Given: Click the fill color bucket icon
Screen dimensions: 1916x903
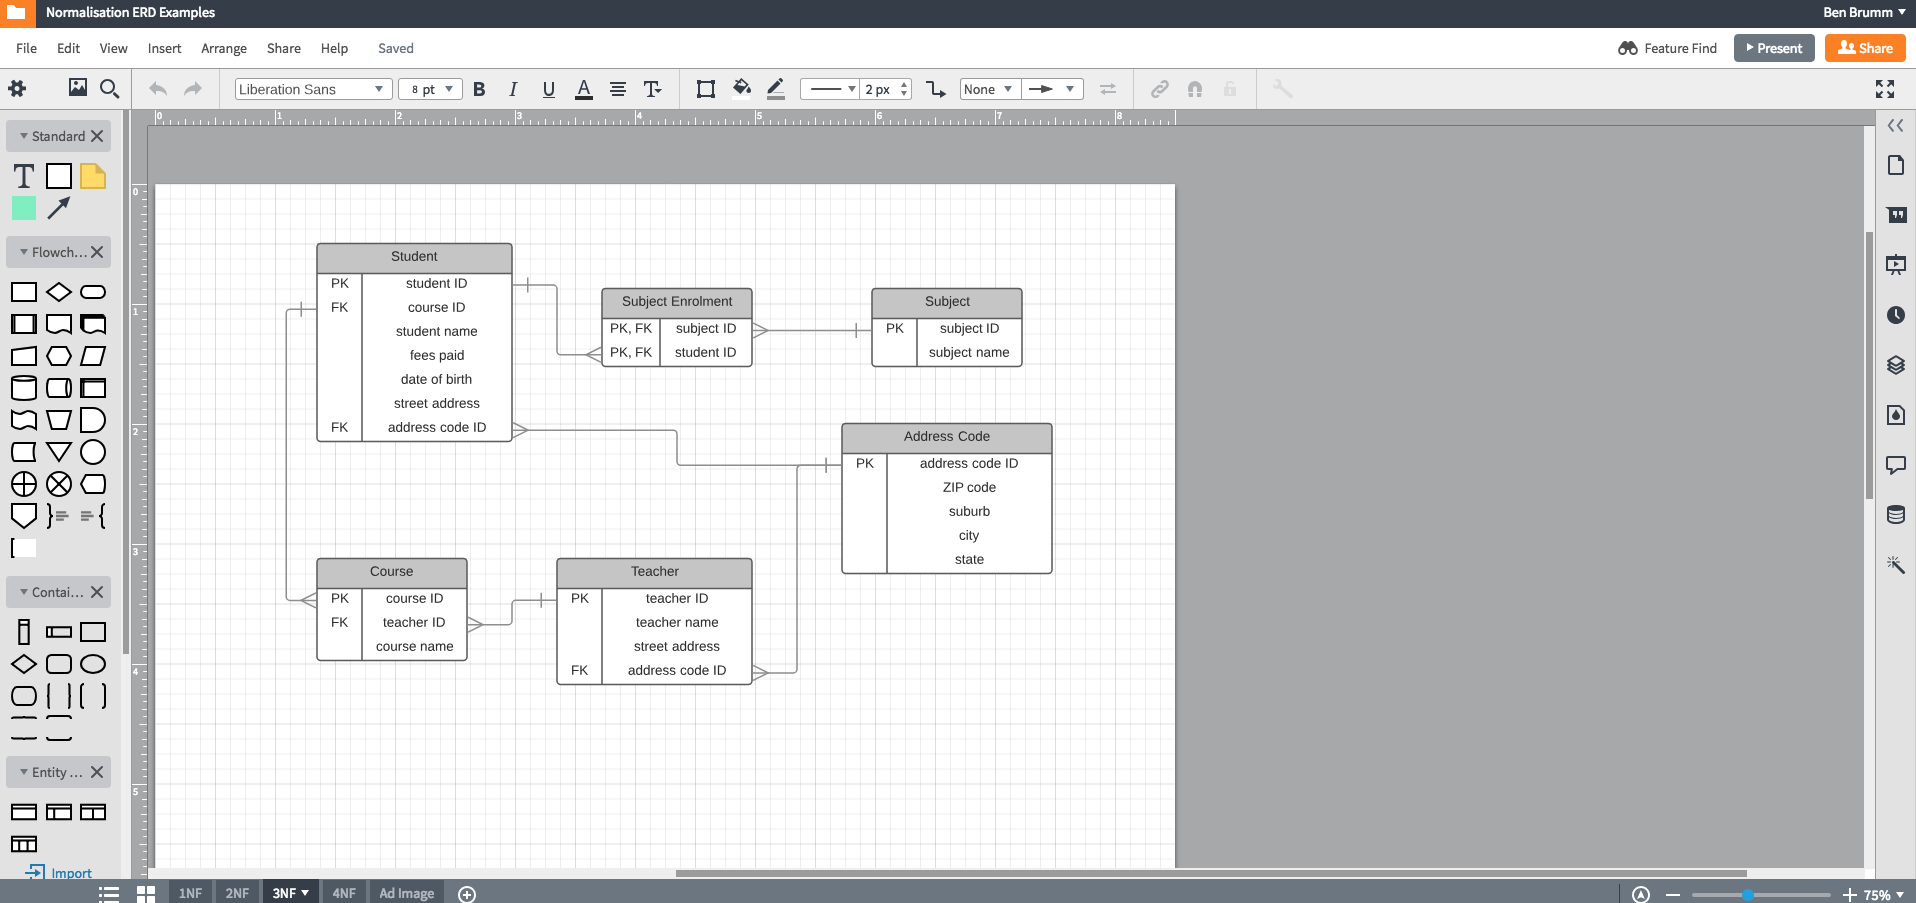Looking at the screenshot, I should tap(741, 89).
